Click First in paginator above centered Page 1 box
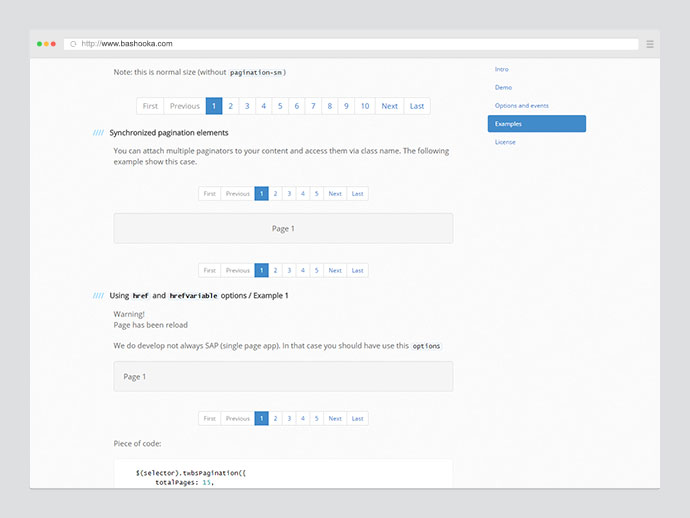This screenshot has width=690, height=518. [209, 194]
